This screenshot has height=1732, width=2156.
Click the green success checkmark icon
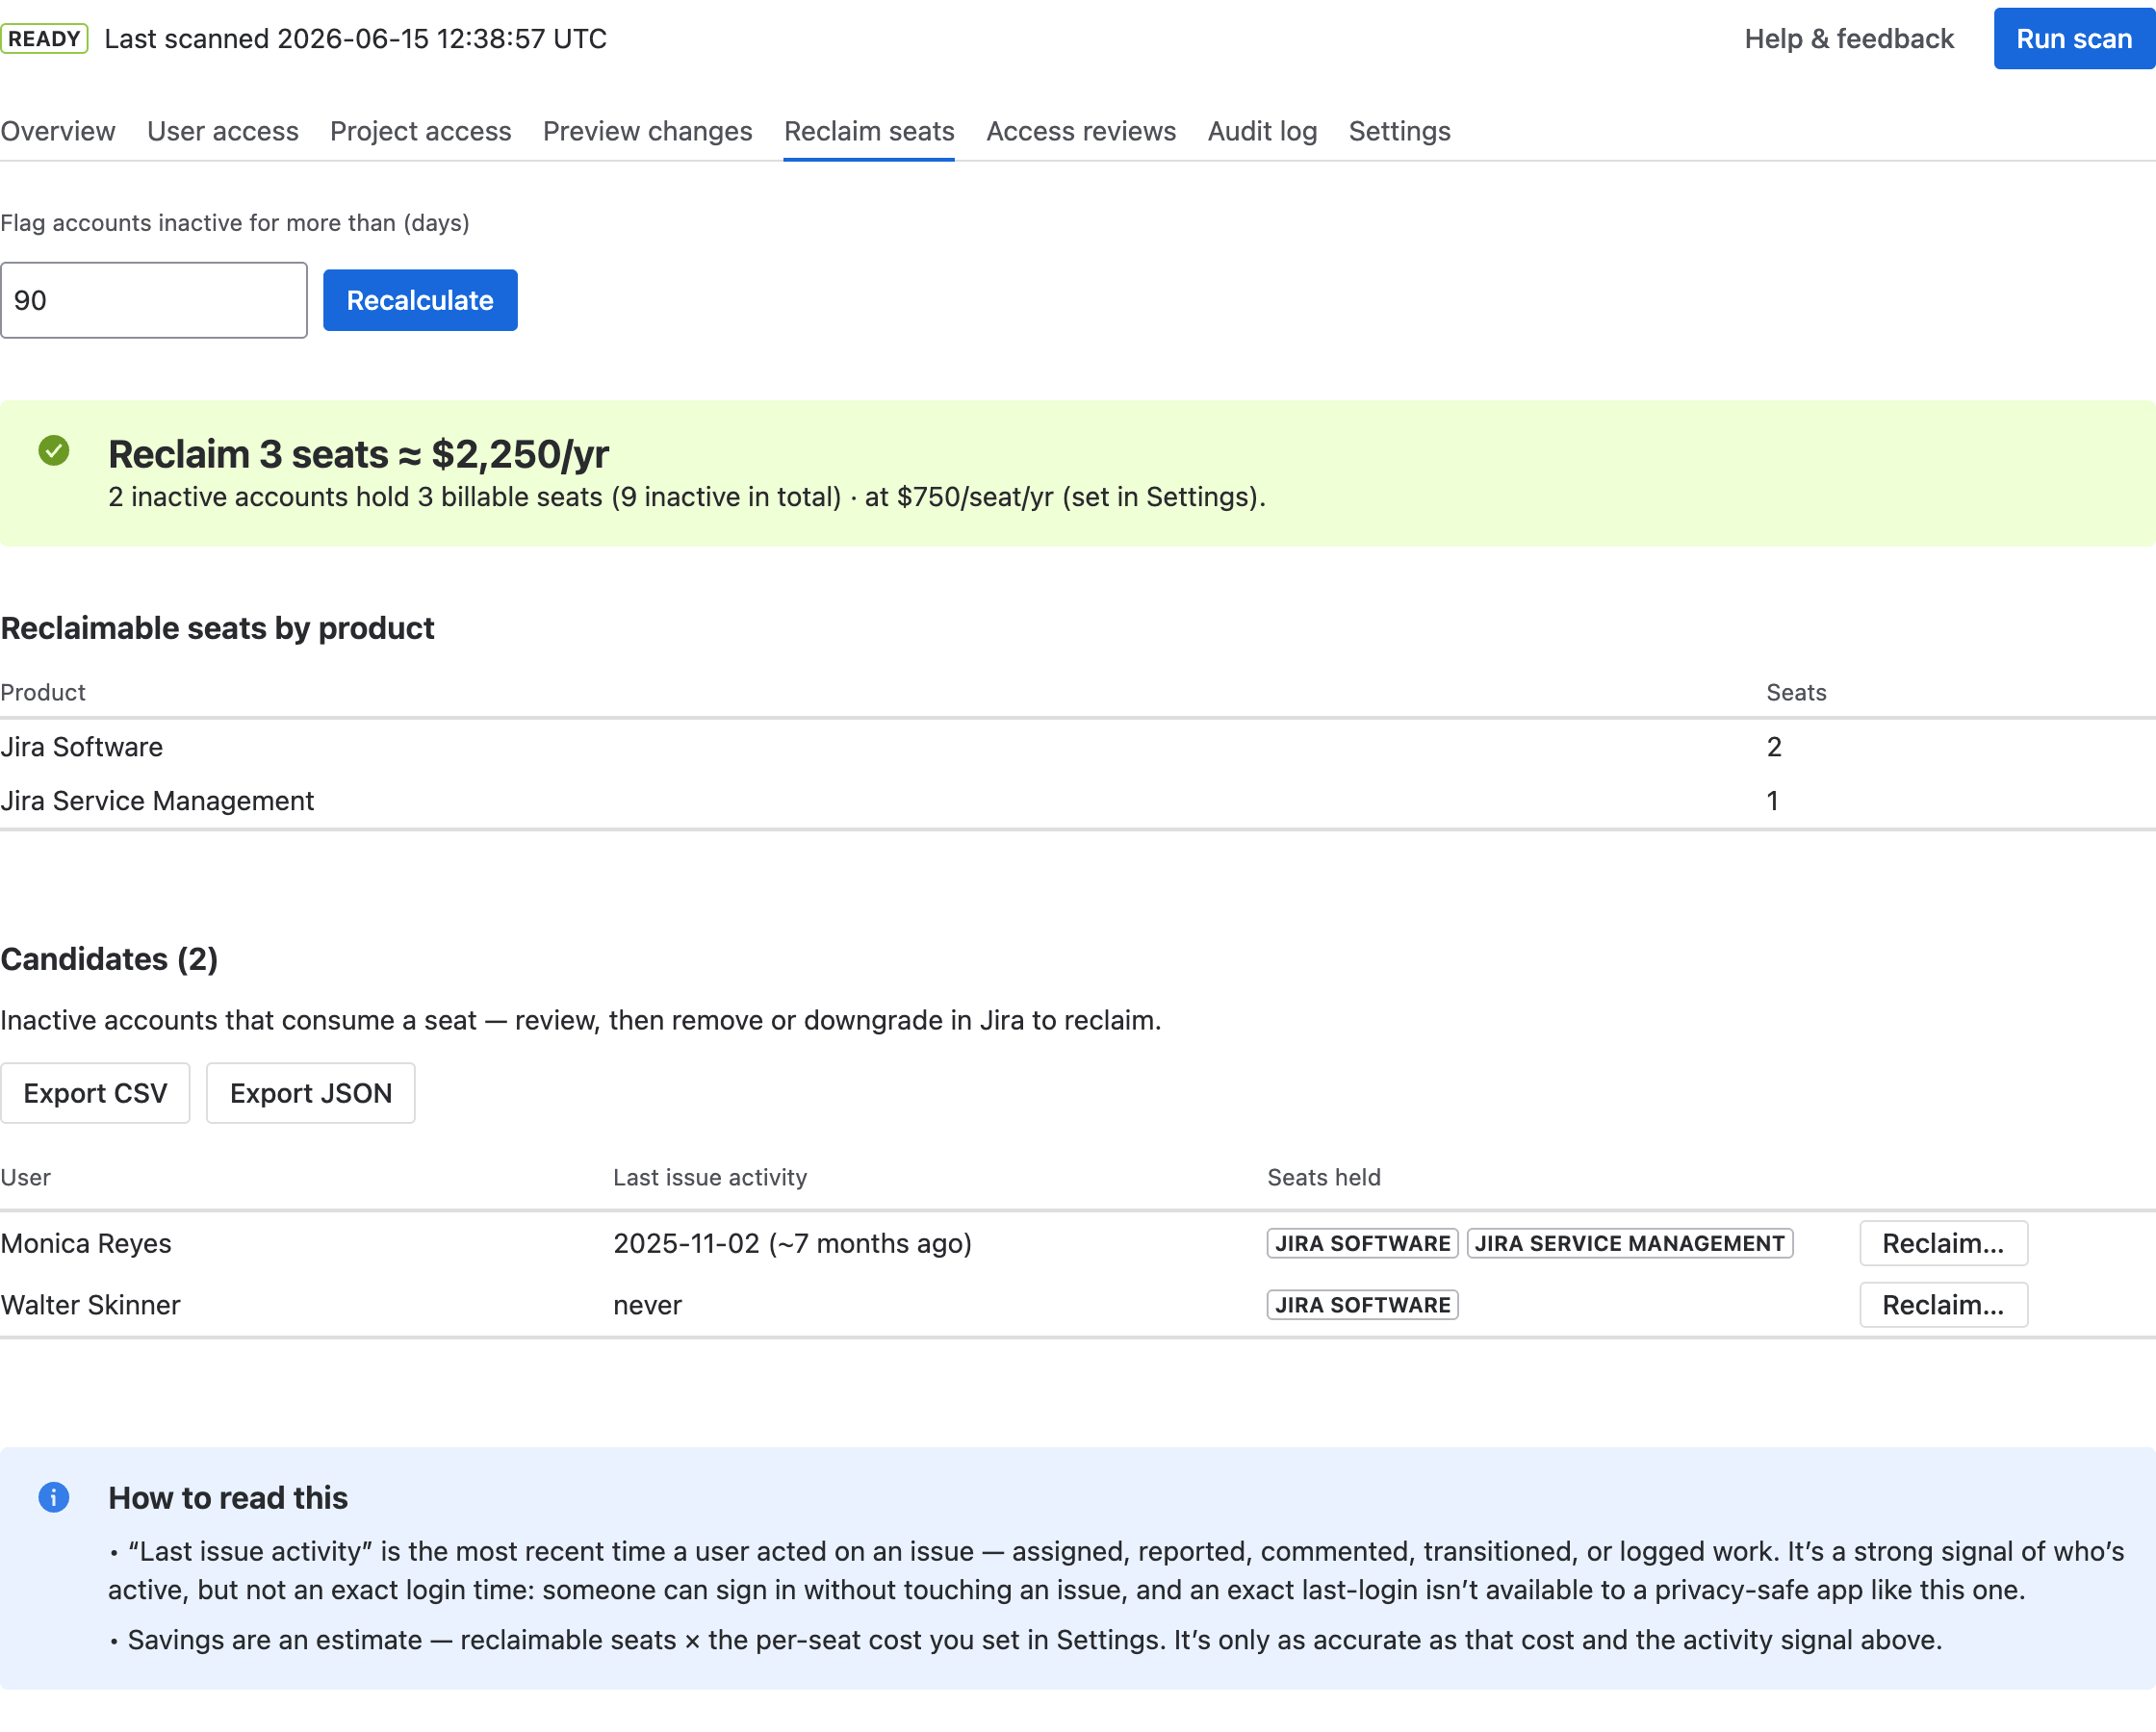tap(54, 451)
